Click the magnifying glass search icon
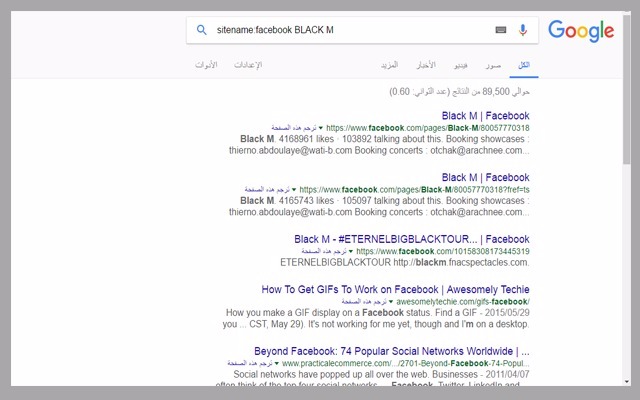The height and width of the screenshot is (400, 640). pos(202,31)
